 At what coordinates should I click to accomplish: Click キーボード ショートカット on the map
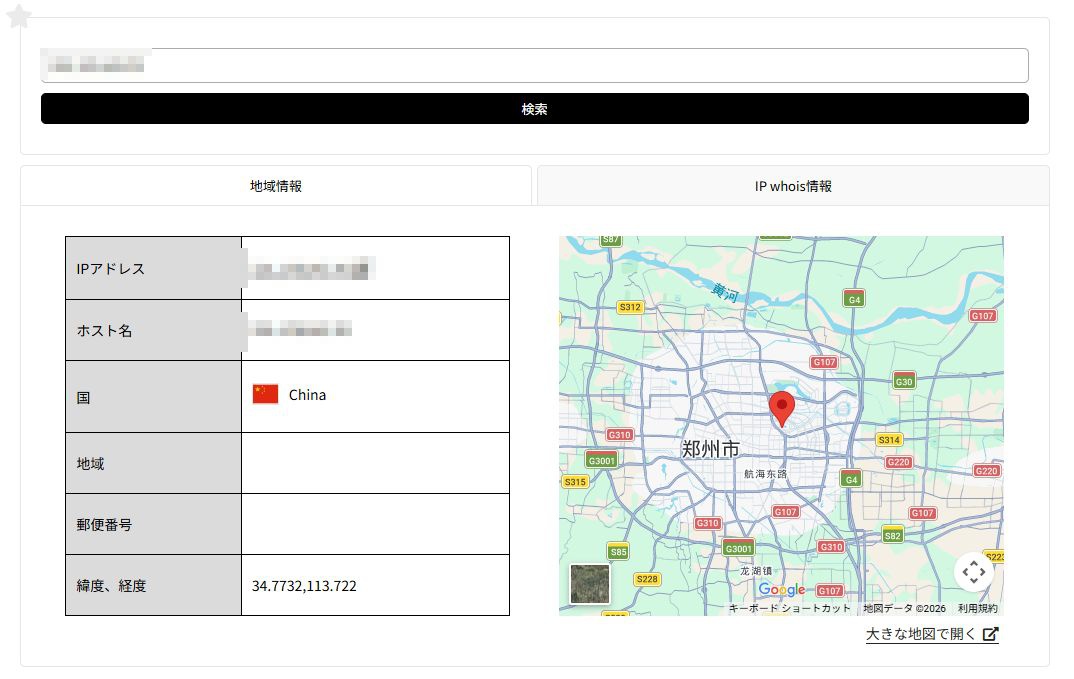[789, 608]
